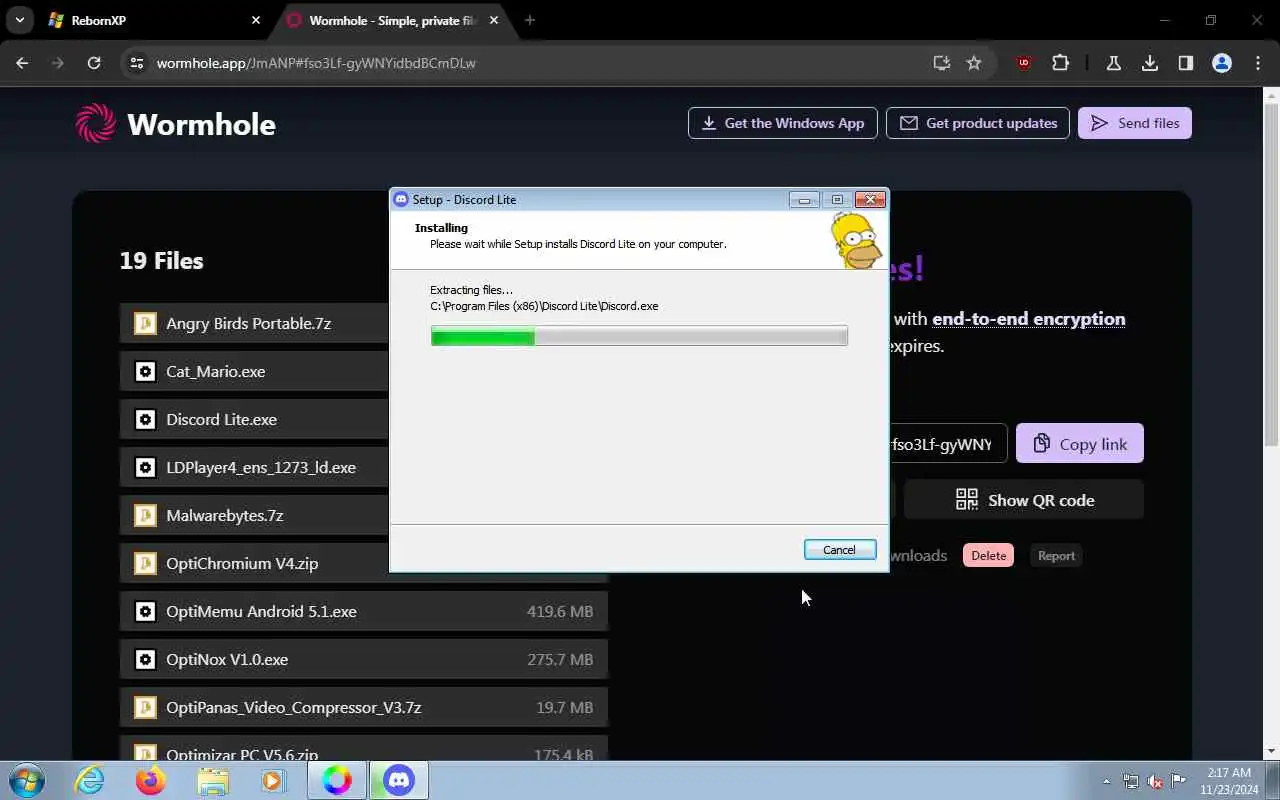Screen dimensions: 1280x800
Task: Open Chrome Labs flask icon
Action: (x=1113, y=63)
